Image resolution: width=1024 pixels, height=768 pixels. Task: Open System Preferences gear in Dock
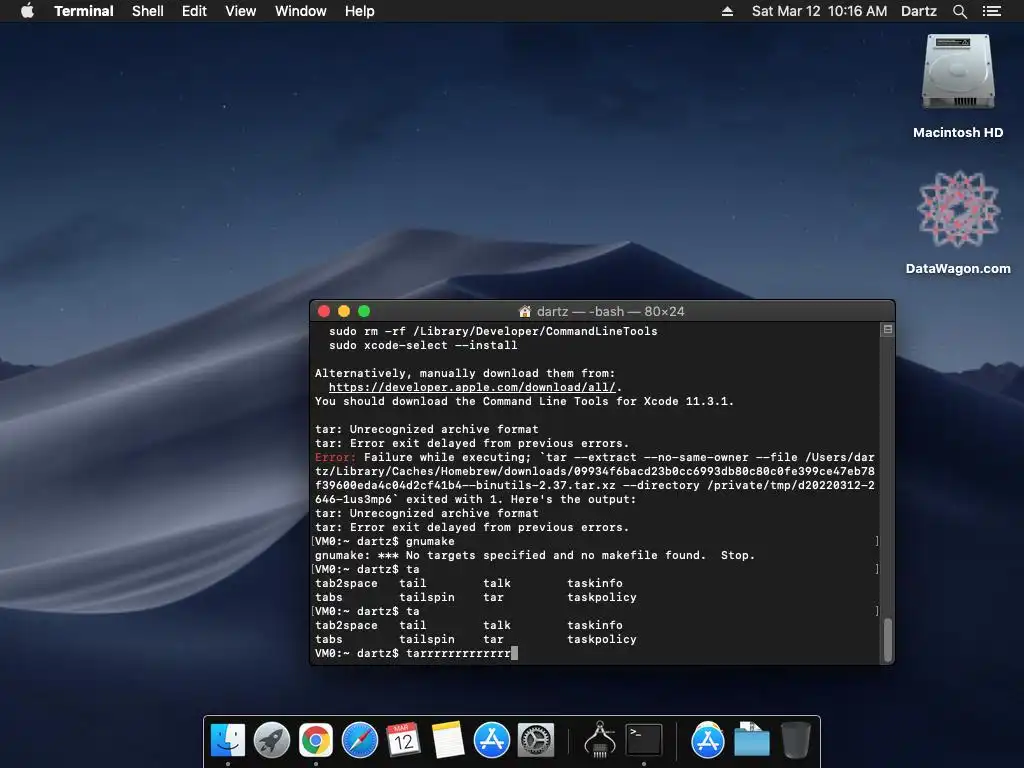(536, 740)
